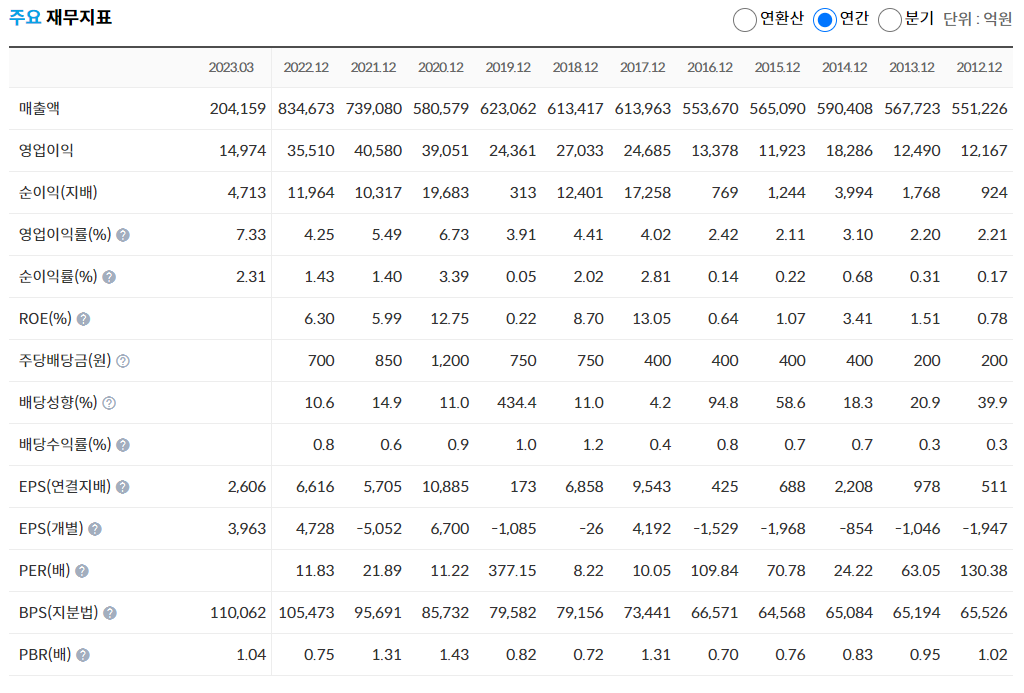Click PER value 377.15
The width and height of the screenshot is (1024, 693).
pyautogui.click(x=512, y=571)
